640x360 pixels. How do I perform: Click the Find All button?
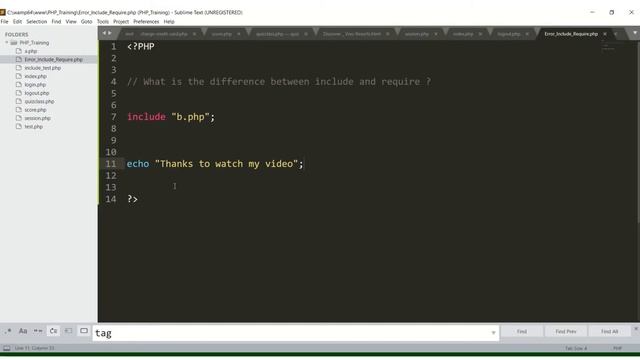click(x=609, y=331)
